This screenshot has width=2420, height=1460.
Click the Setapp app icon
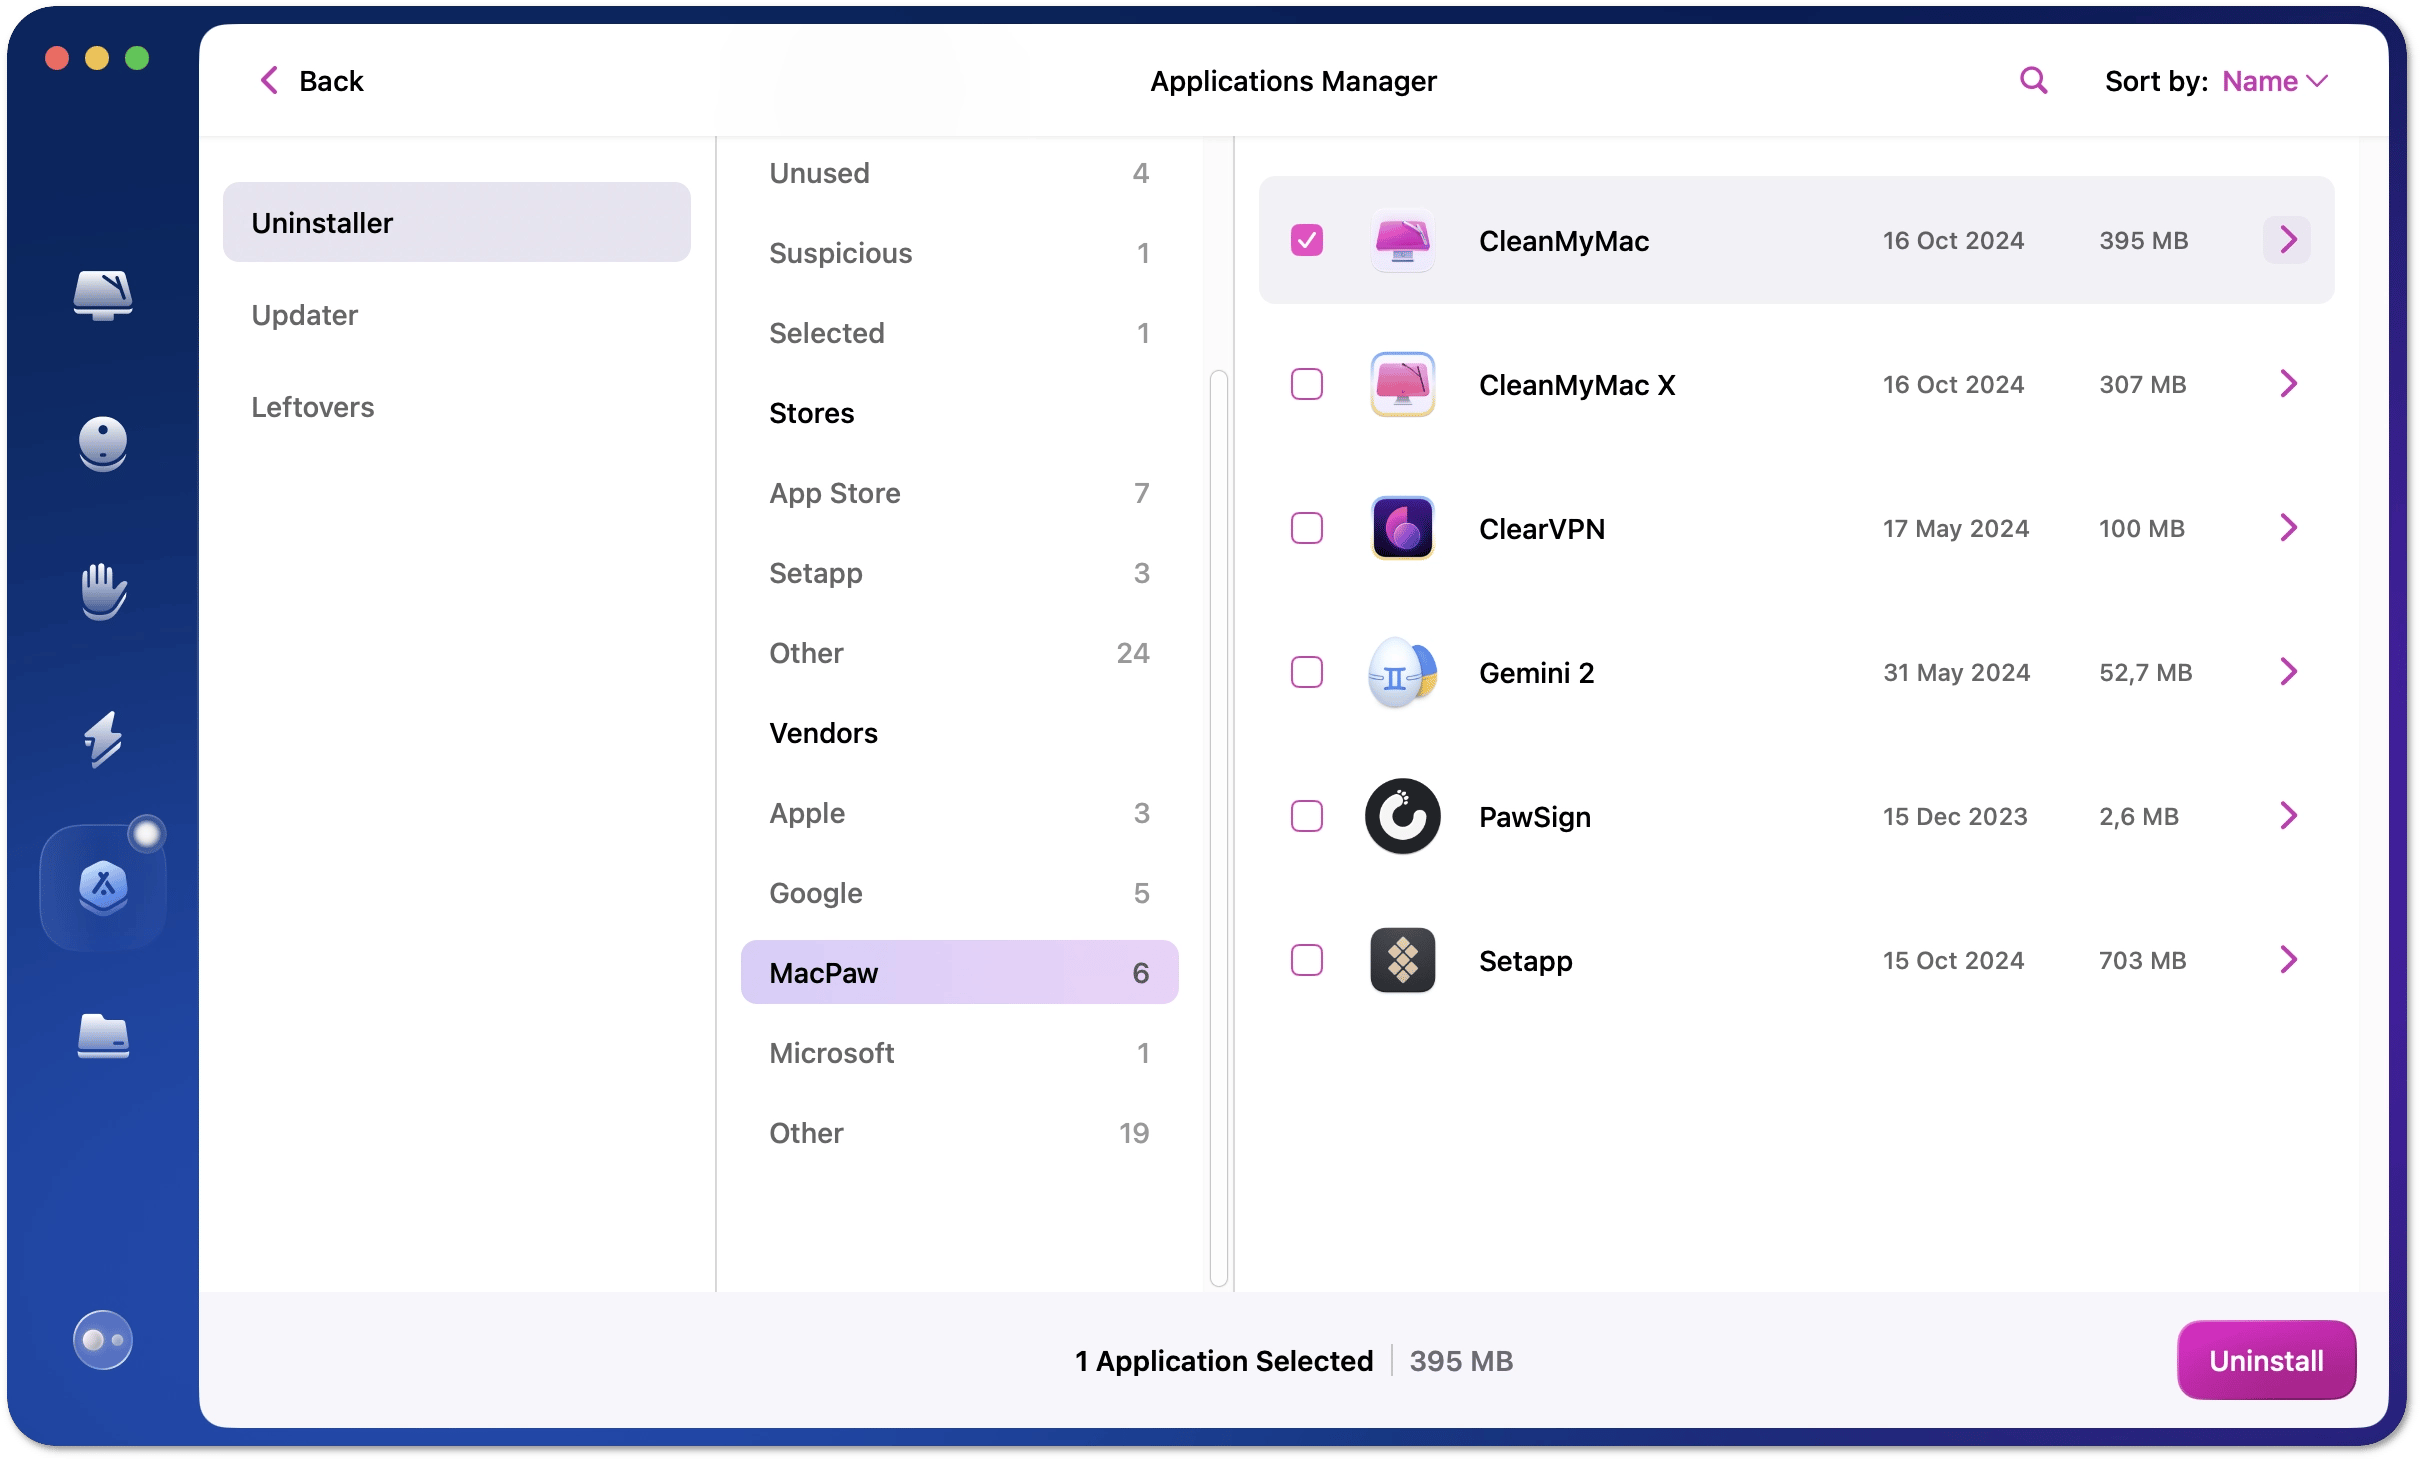pyautogui.click(x=1402, y=960)
